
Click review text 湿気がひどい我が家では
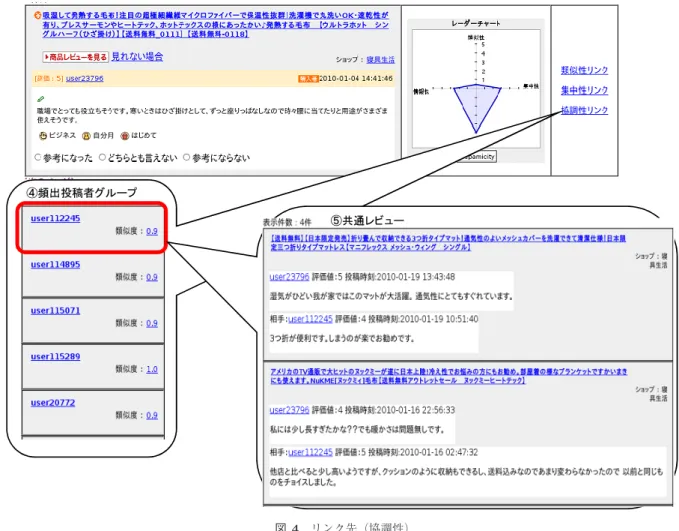(x=391, y=297)
